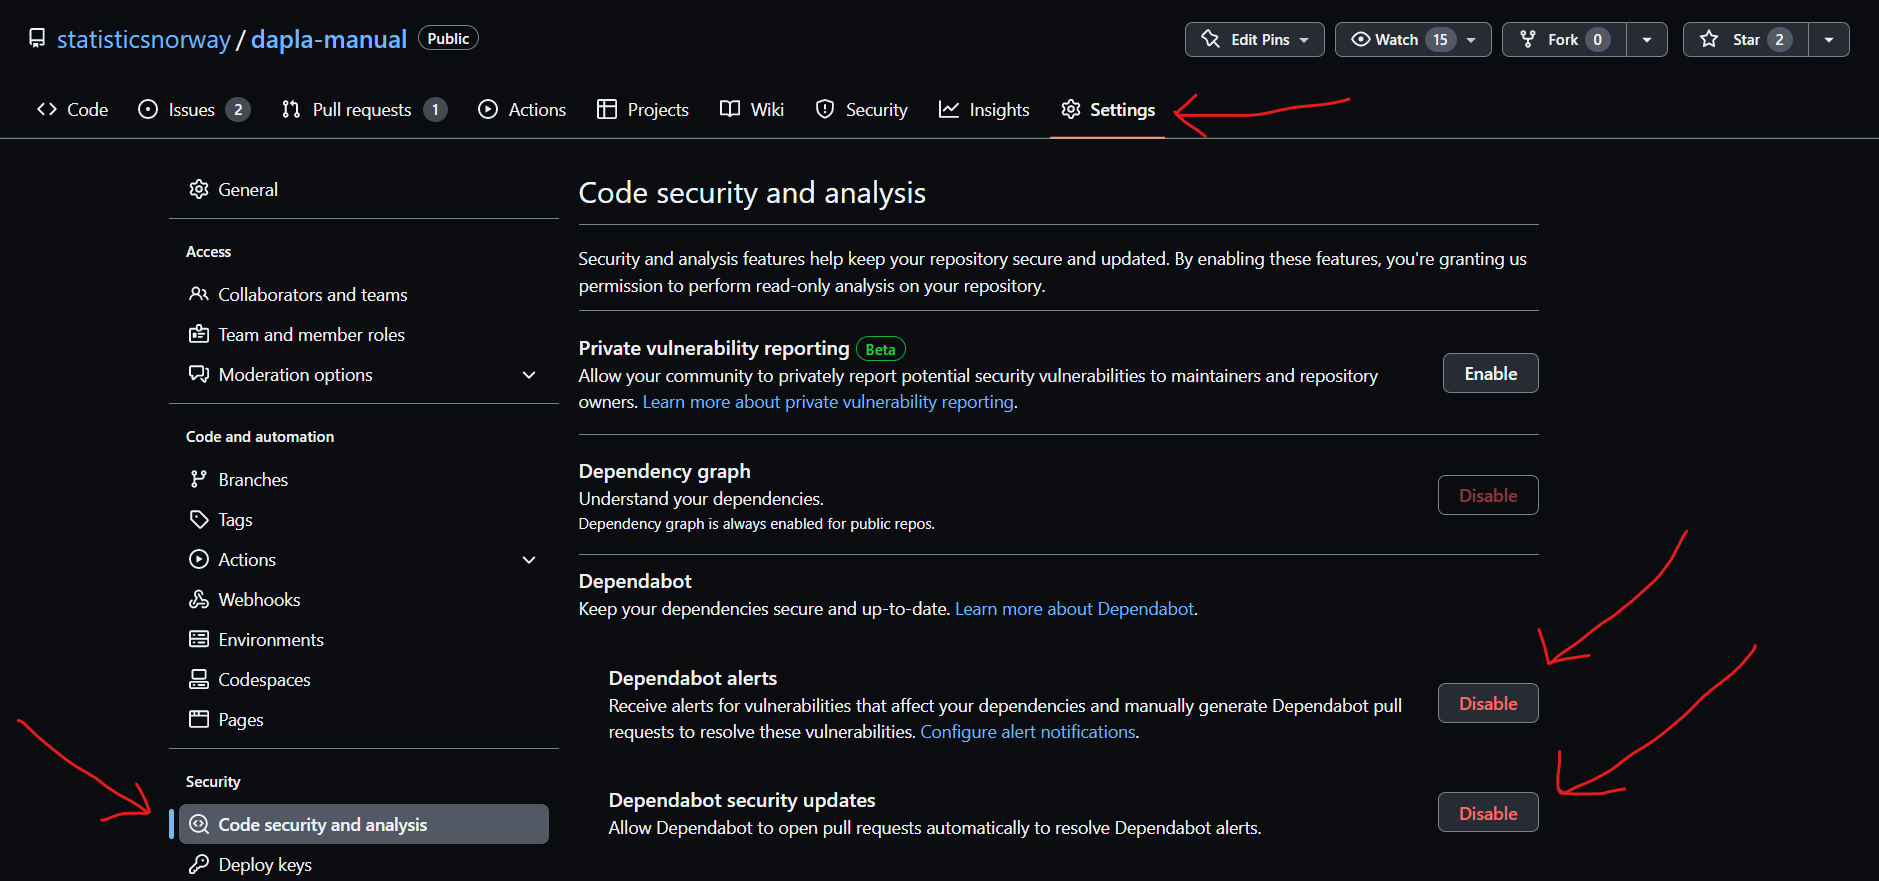Click the Pull requests count badge 1

tap(435, 109)
